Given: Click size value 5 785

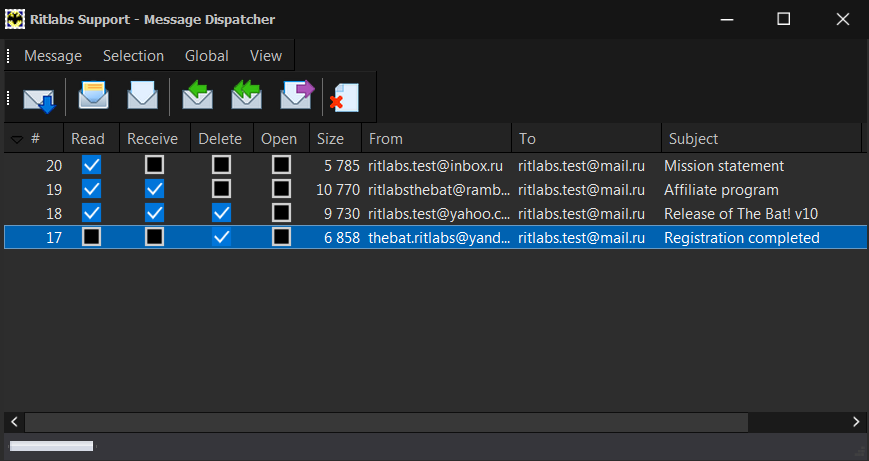Looking at the screenshot, I should pyautogui.click(x=342, y=166).
